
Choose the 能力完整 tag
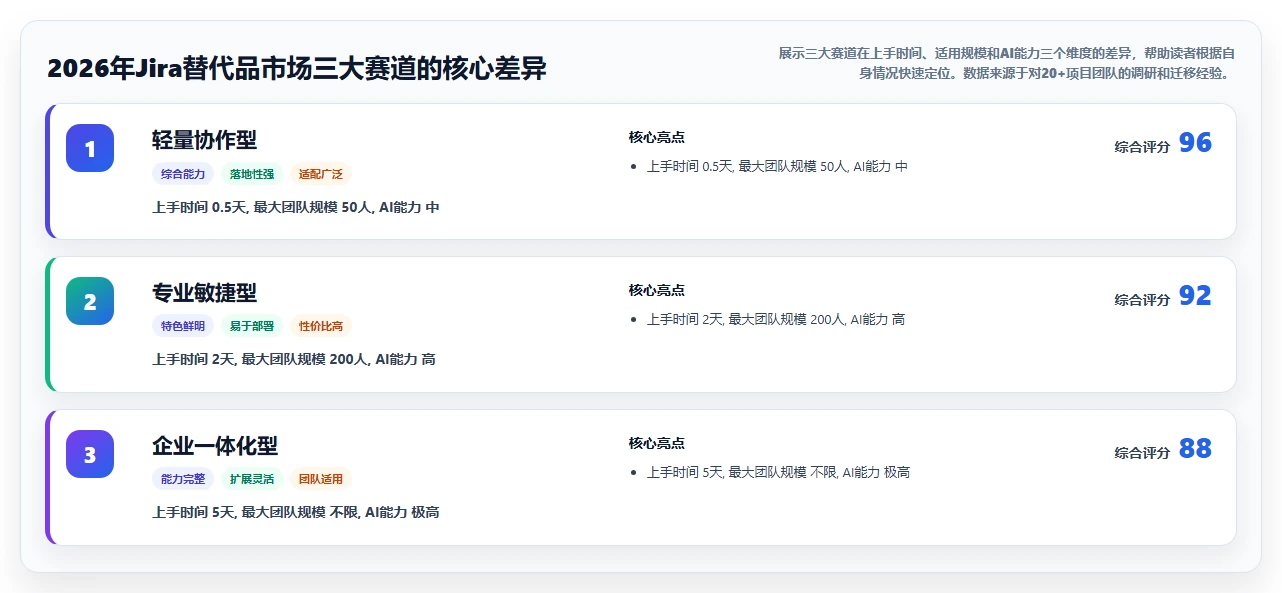[183, 479]
